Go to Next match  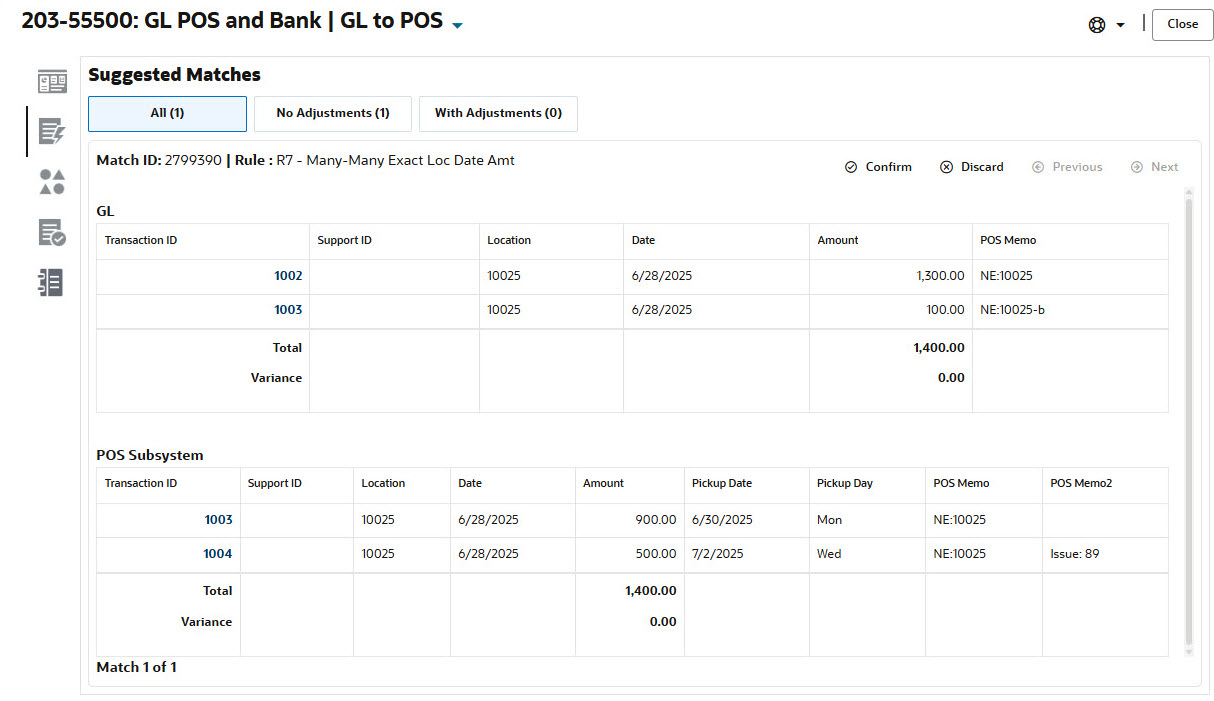(x=1154, y=167)
